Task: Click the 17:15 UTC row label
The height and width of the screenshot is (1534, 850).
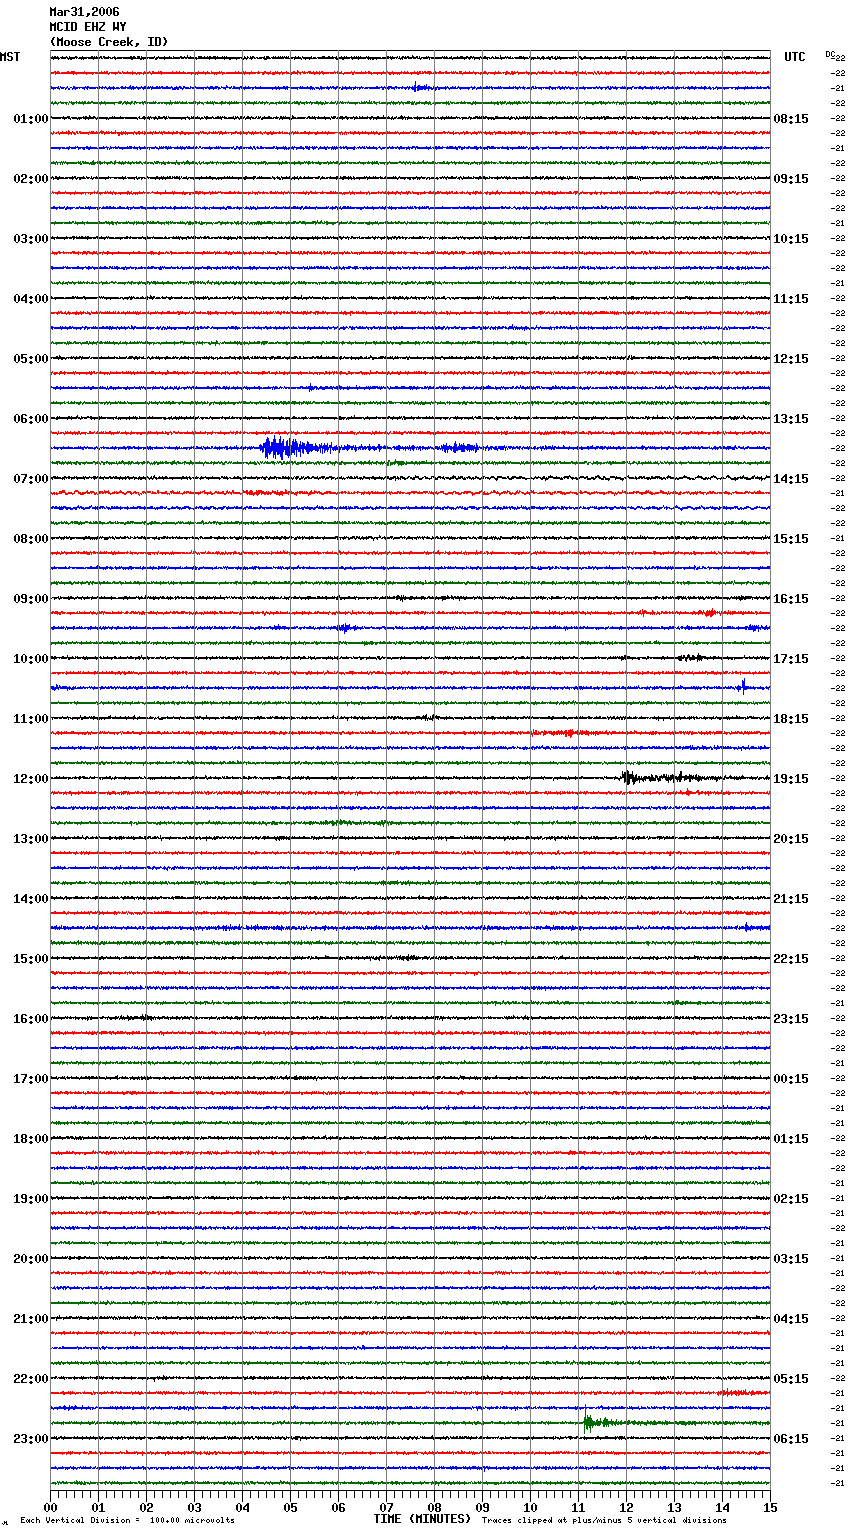Action: [791, 659]
